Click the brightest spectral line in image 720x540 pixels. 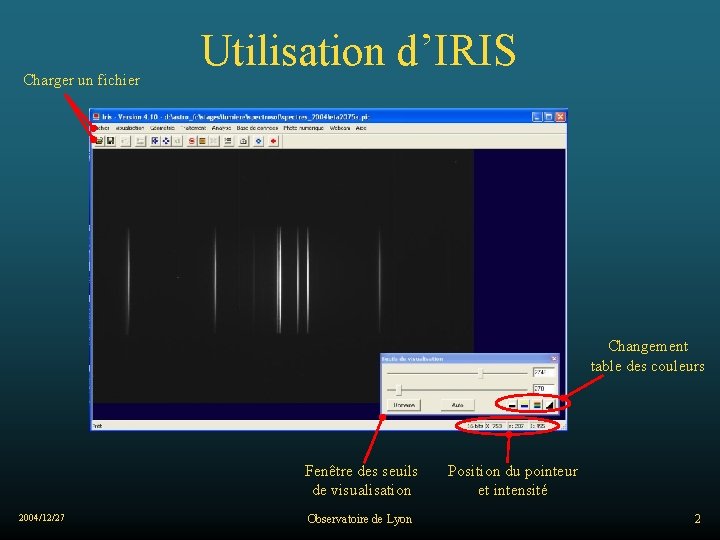click(x=279, y=279)
